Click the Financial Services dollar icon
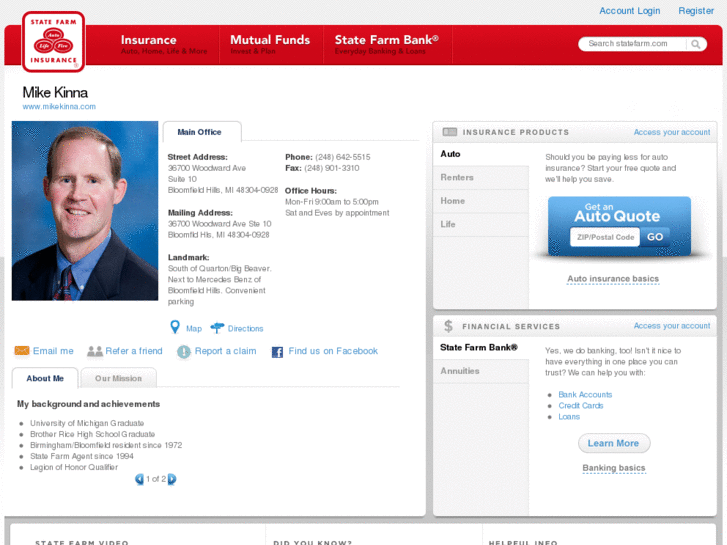727x545 pixels. [448, 326]
